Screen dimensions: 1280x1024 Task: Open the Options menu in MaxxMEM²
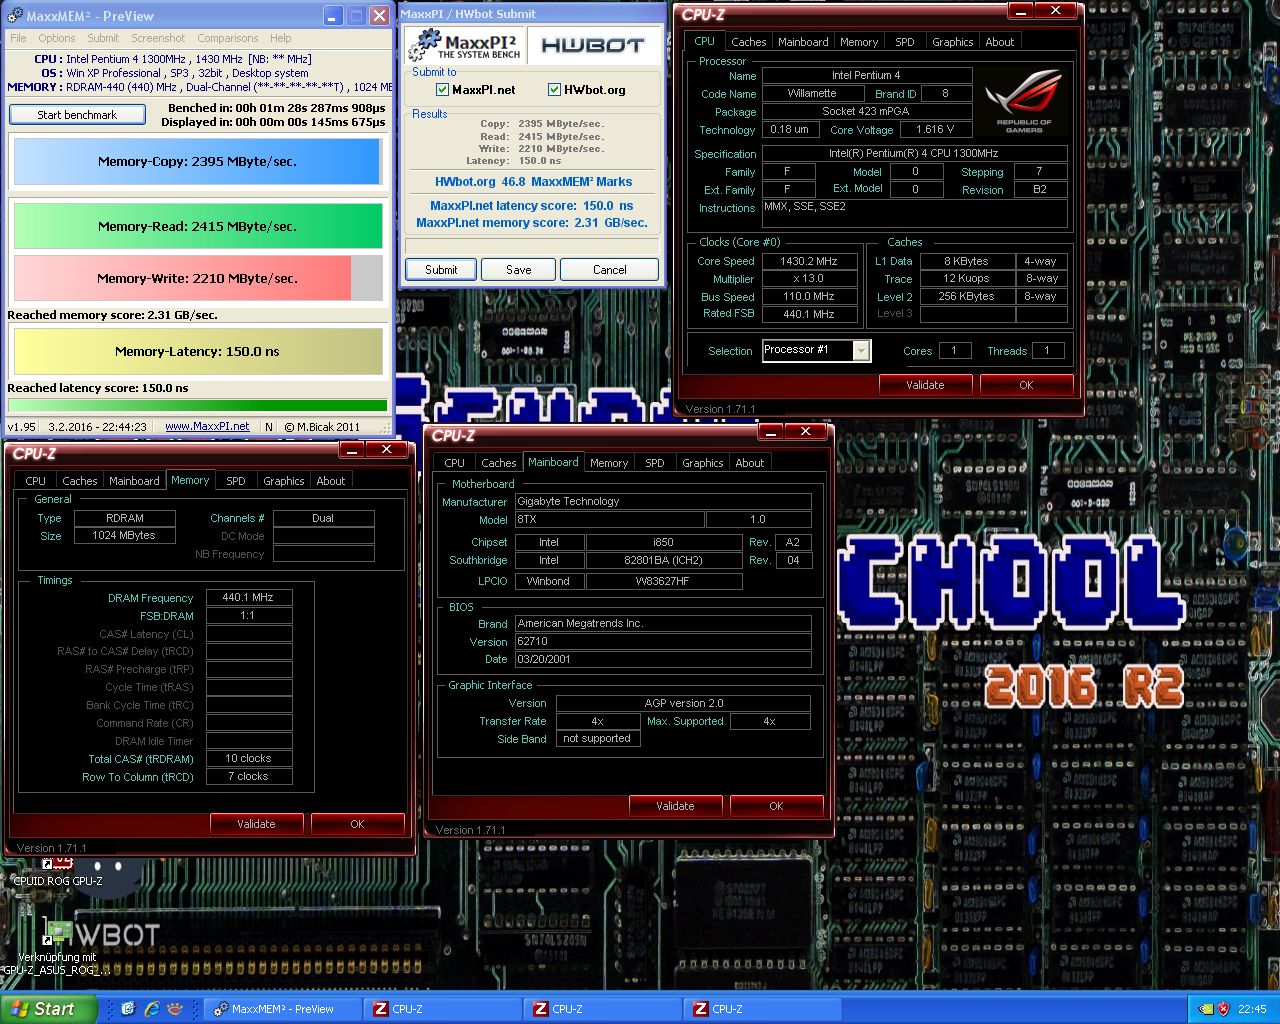pyautogui.click(x=57, y=38)
